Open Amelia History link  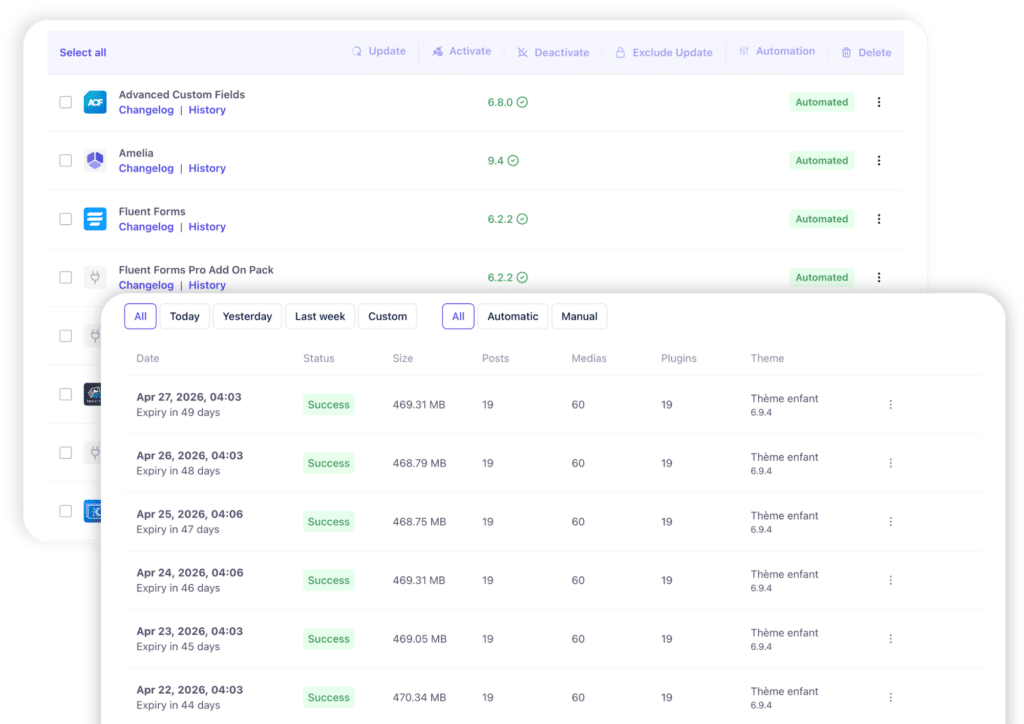(x=207, y=168)
